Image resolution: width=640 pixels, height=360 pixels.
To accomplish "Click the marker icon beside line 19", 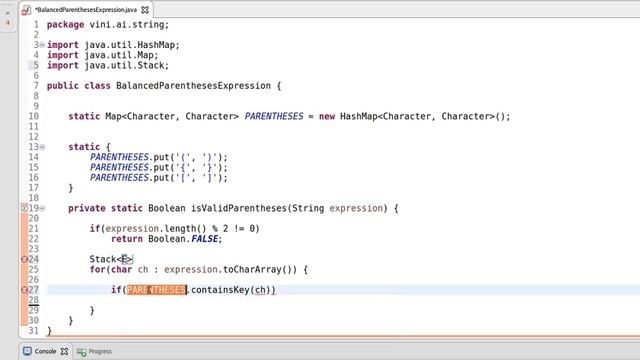I will point(24,208).
